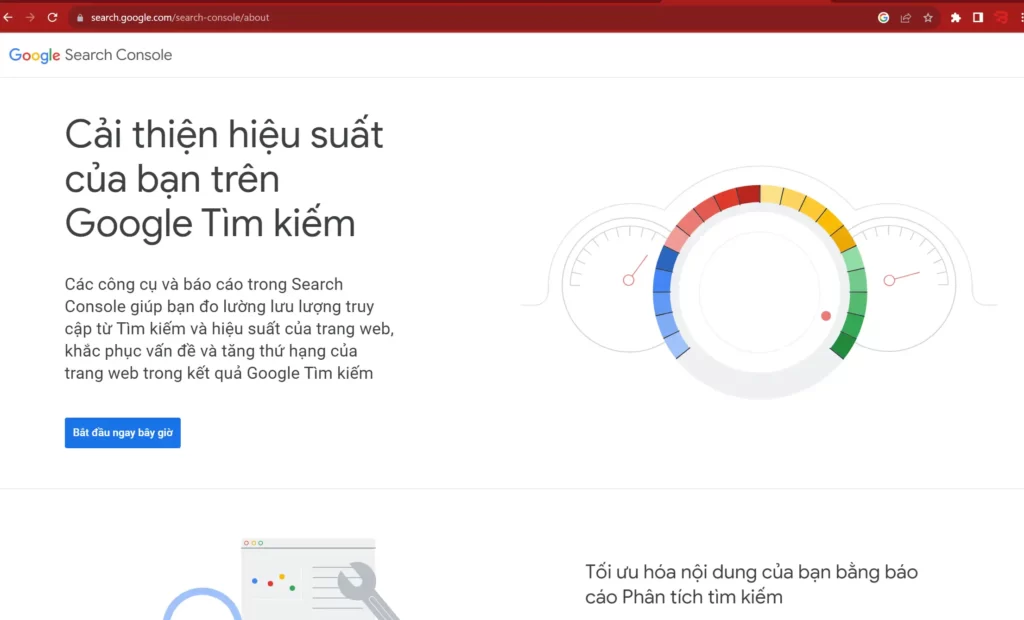View site information via lock icon
Image resolution: width=1024 pixels, height=620 pixels.
79,17
